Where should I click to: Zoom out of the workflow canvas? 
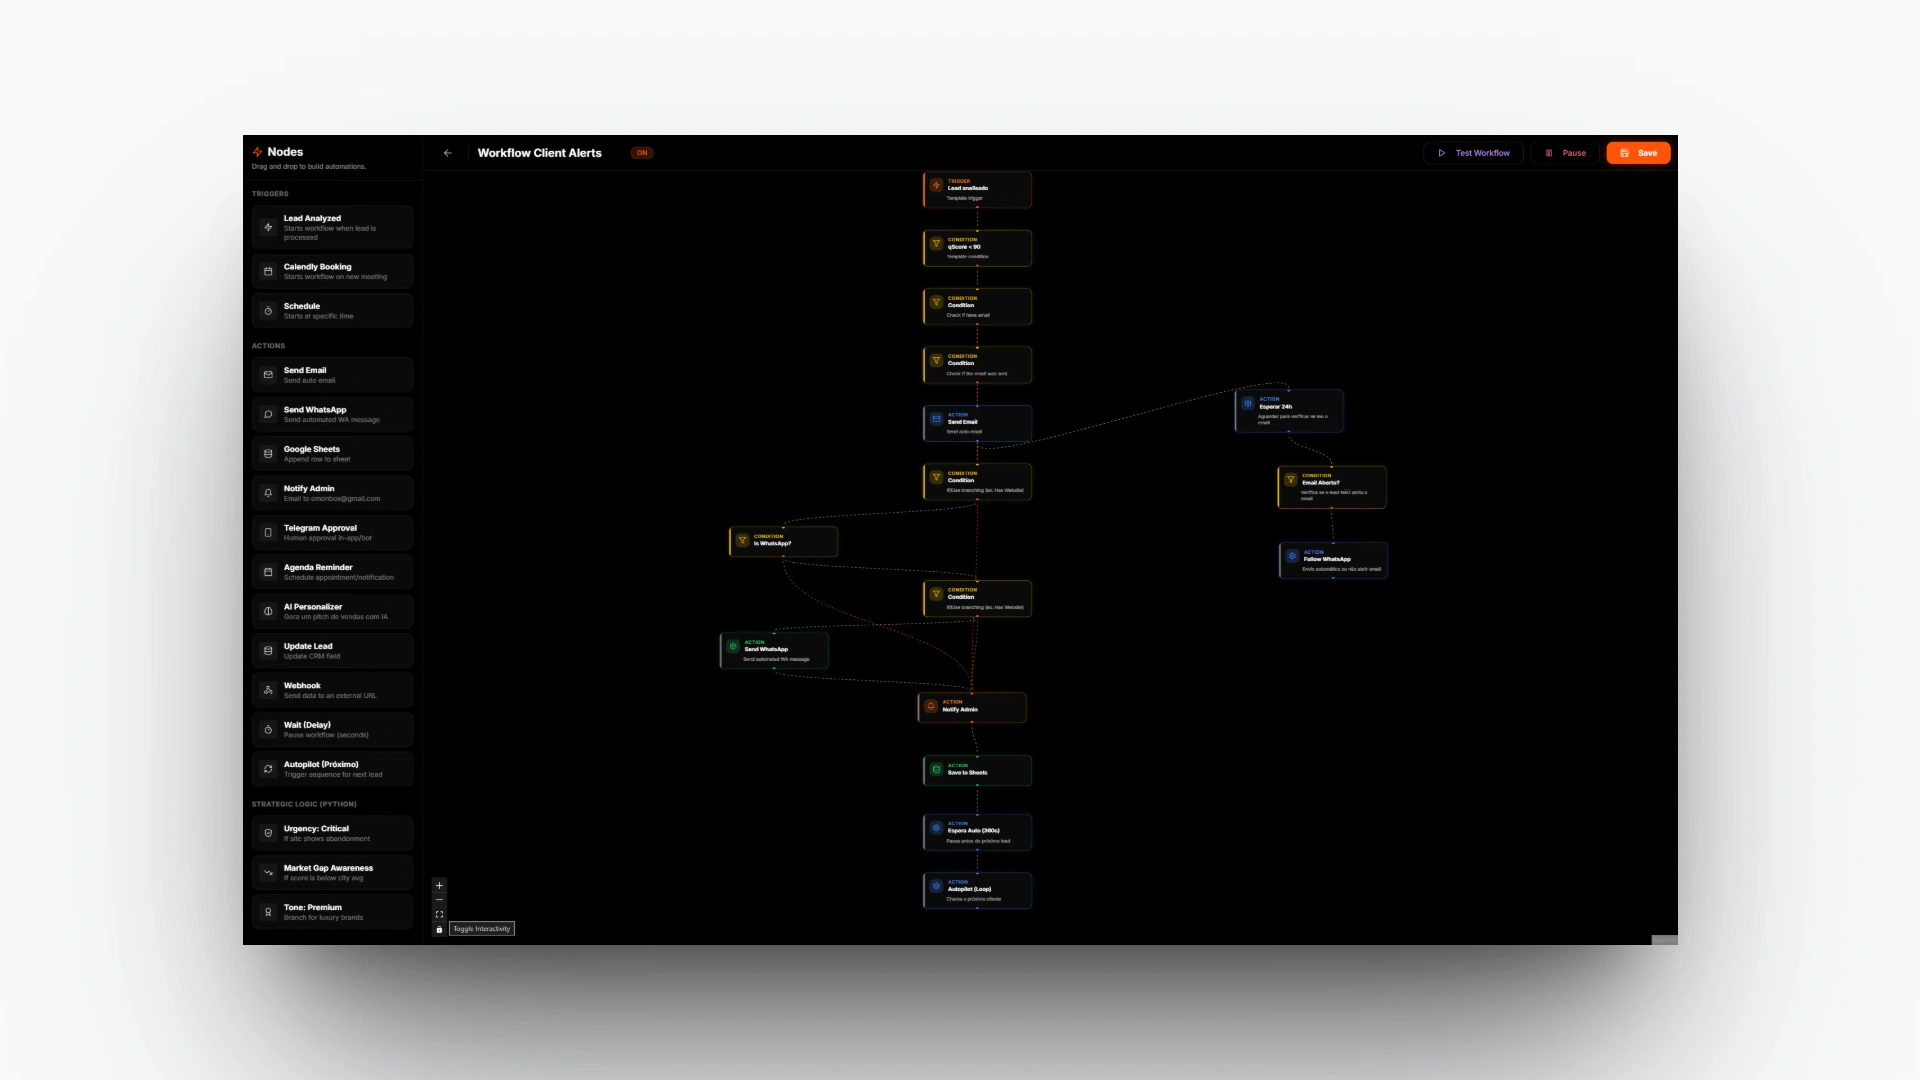click(439, 900)
